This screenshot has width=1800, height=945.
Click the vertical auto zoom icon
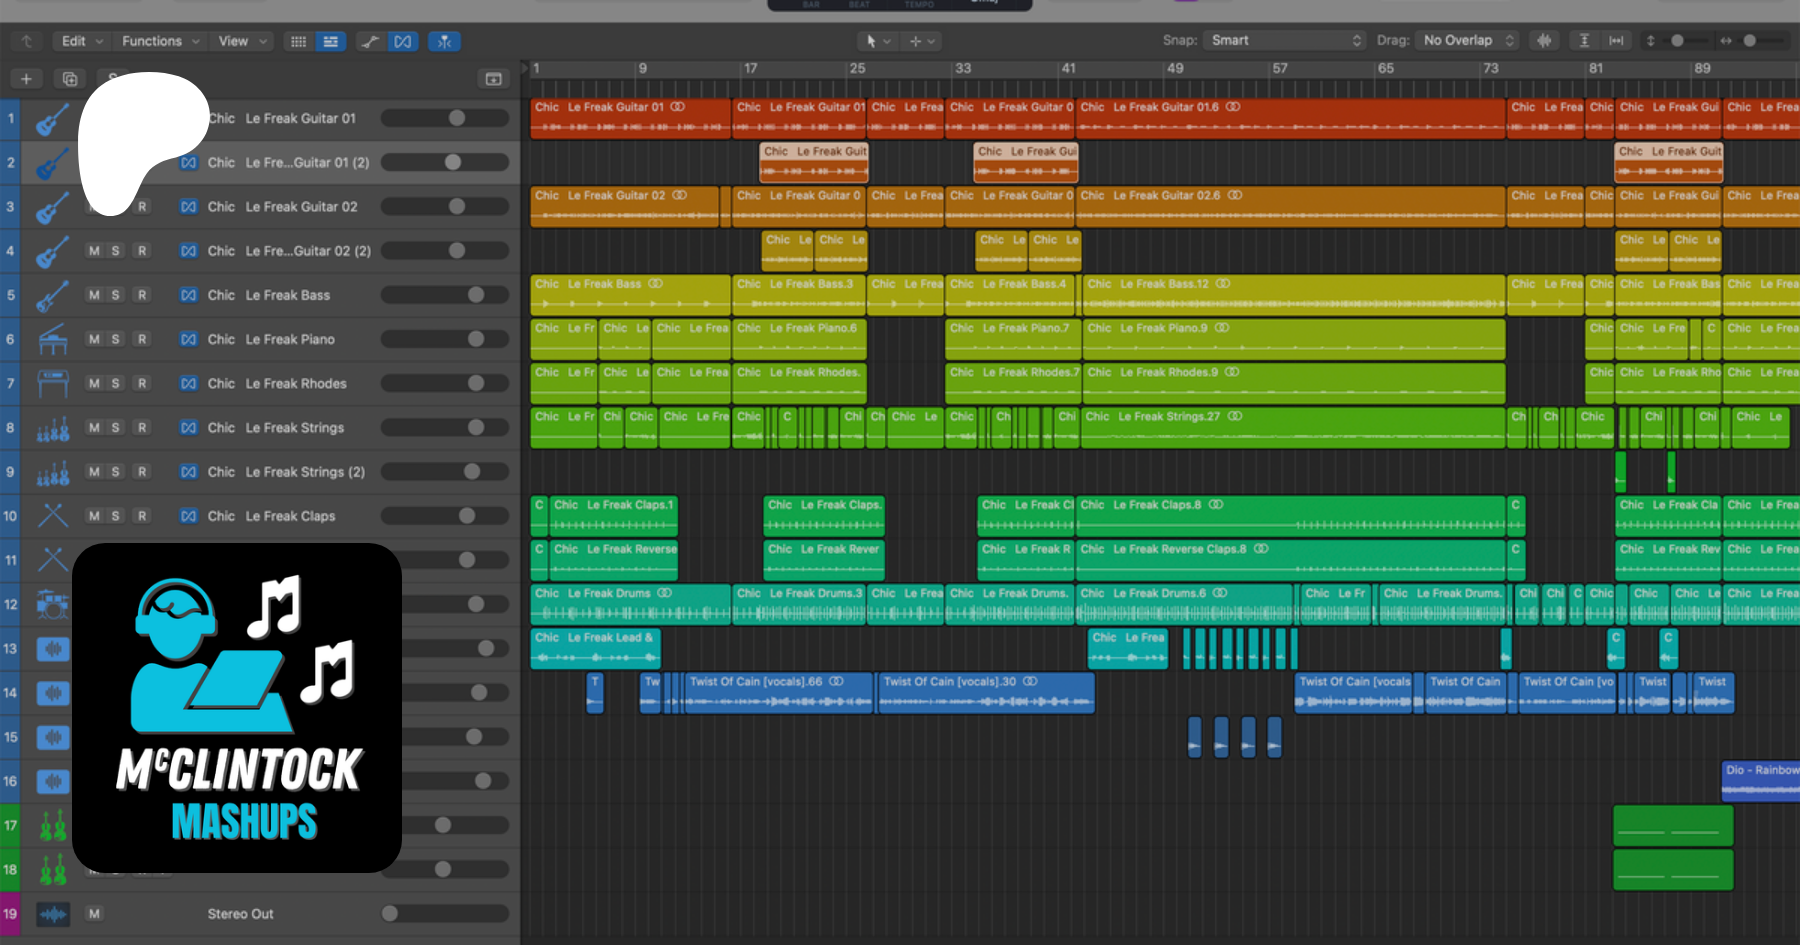click(x=1584, y=41)
